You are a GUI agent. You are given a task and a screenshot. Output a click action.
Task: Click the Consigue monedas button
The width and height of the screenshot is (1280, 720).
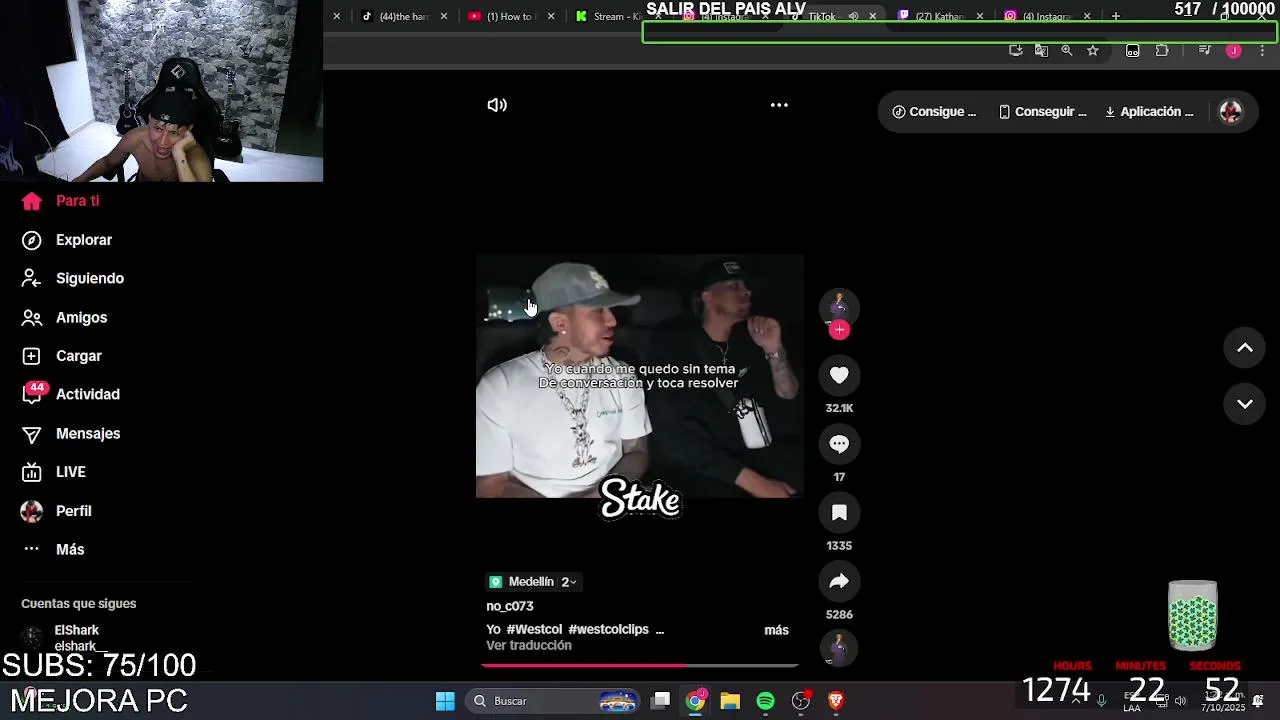934,112
